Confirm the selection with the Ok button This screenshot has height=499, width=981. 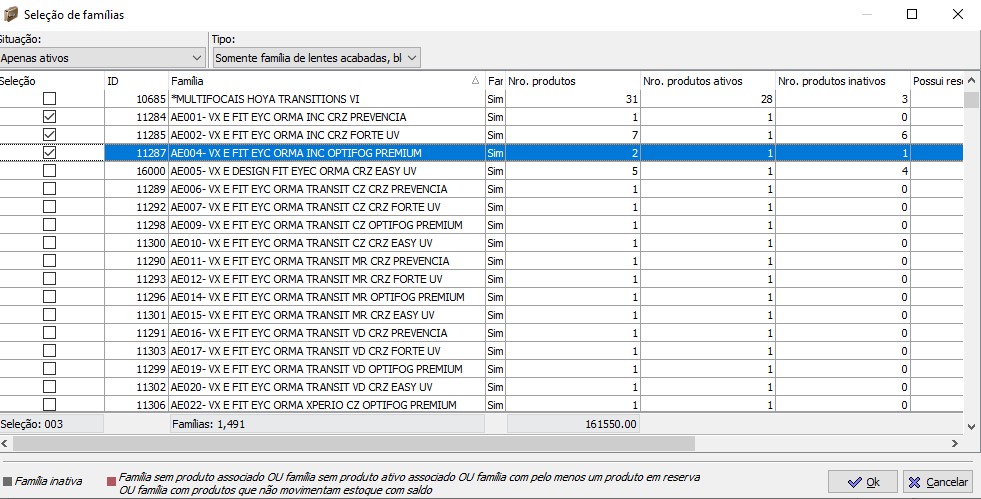863,482
